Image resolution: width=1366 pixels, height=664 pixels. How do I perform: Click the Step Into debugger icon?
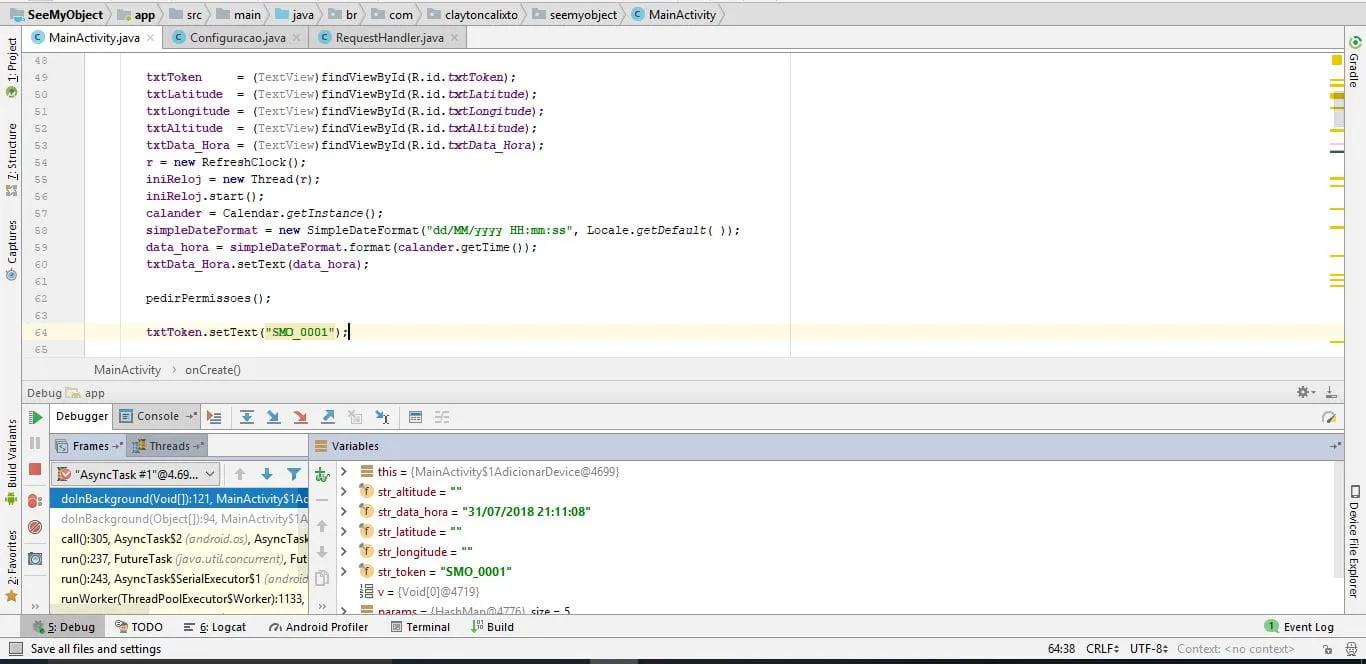pyautogui.click(x=273, y=417)
